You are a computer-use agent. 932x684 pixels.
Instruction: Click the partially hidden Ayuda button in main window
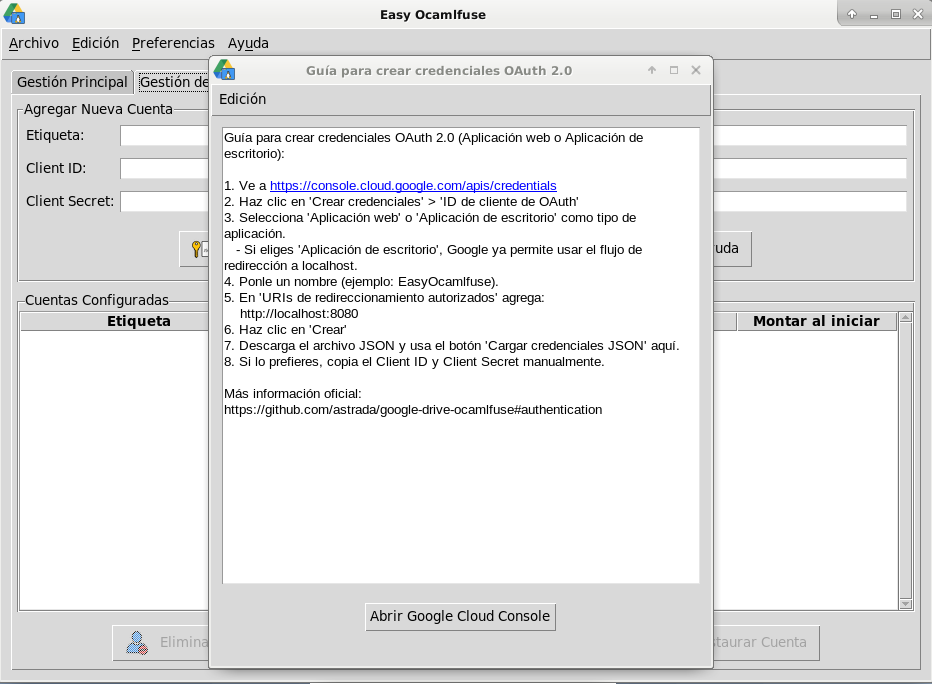pos(732,248)
